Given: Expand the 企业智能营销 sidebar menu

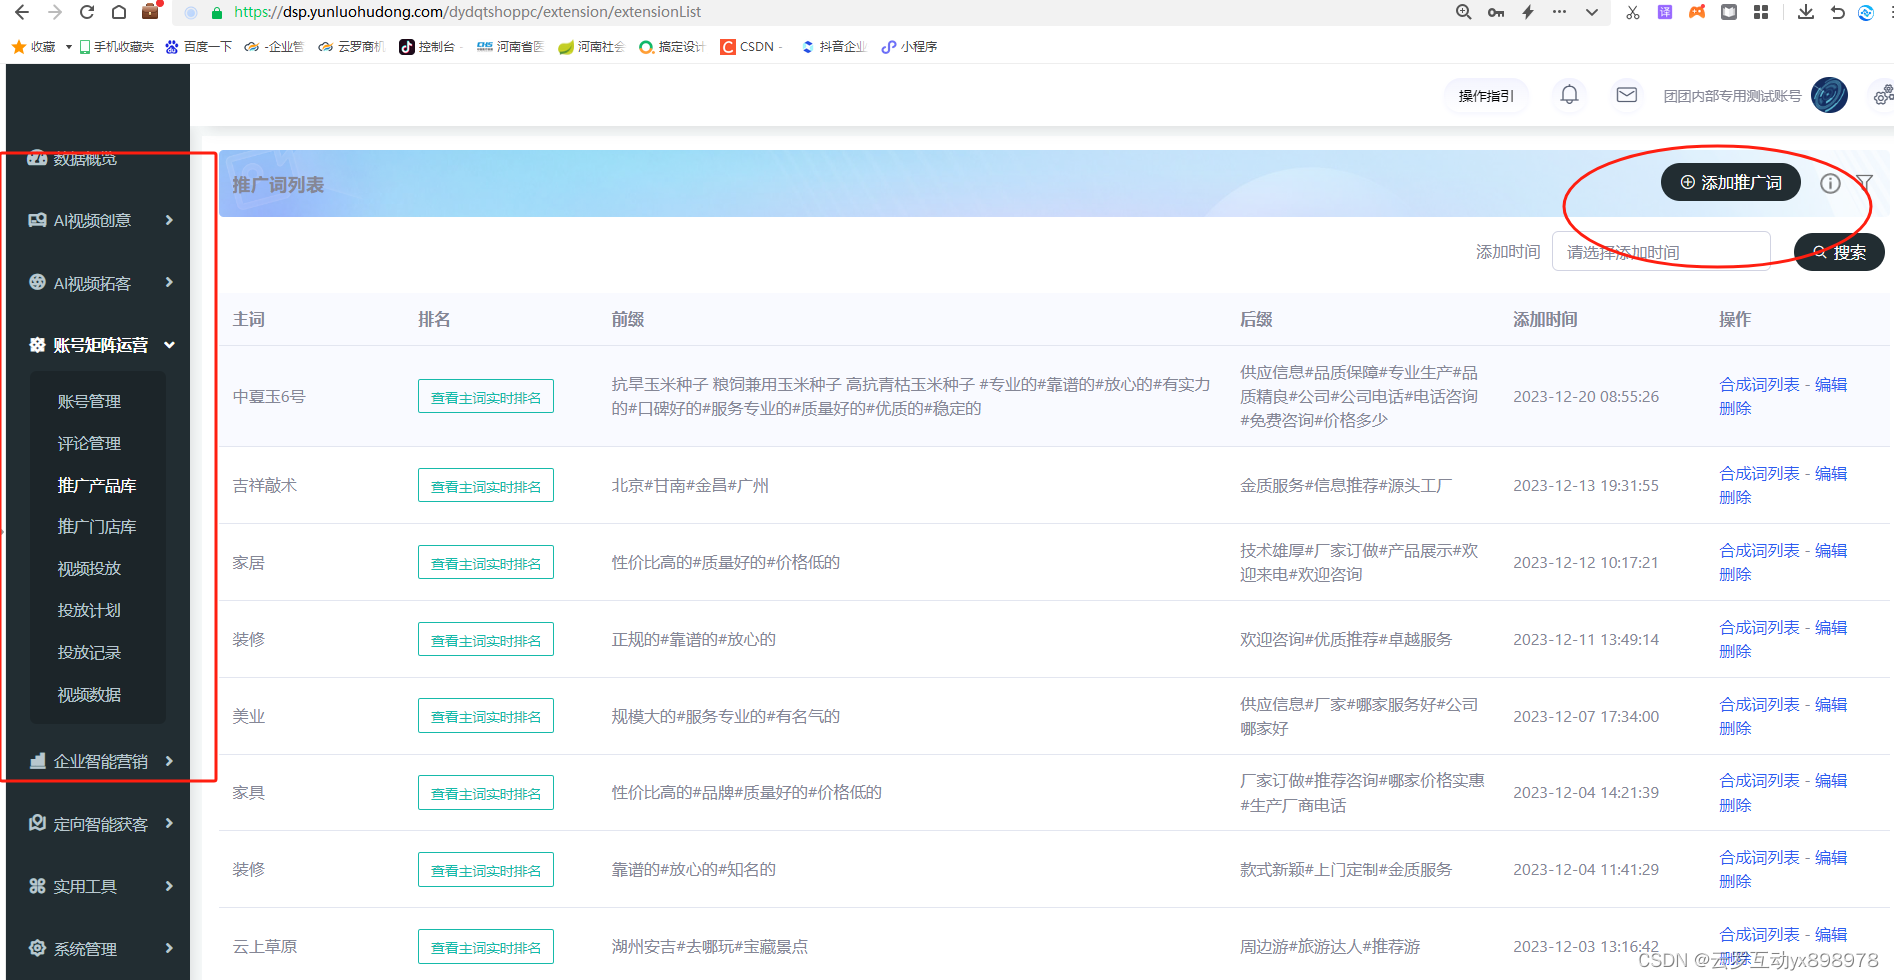Looking at the screenshot, I should 101,761.
